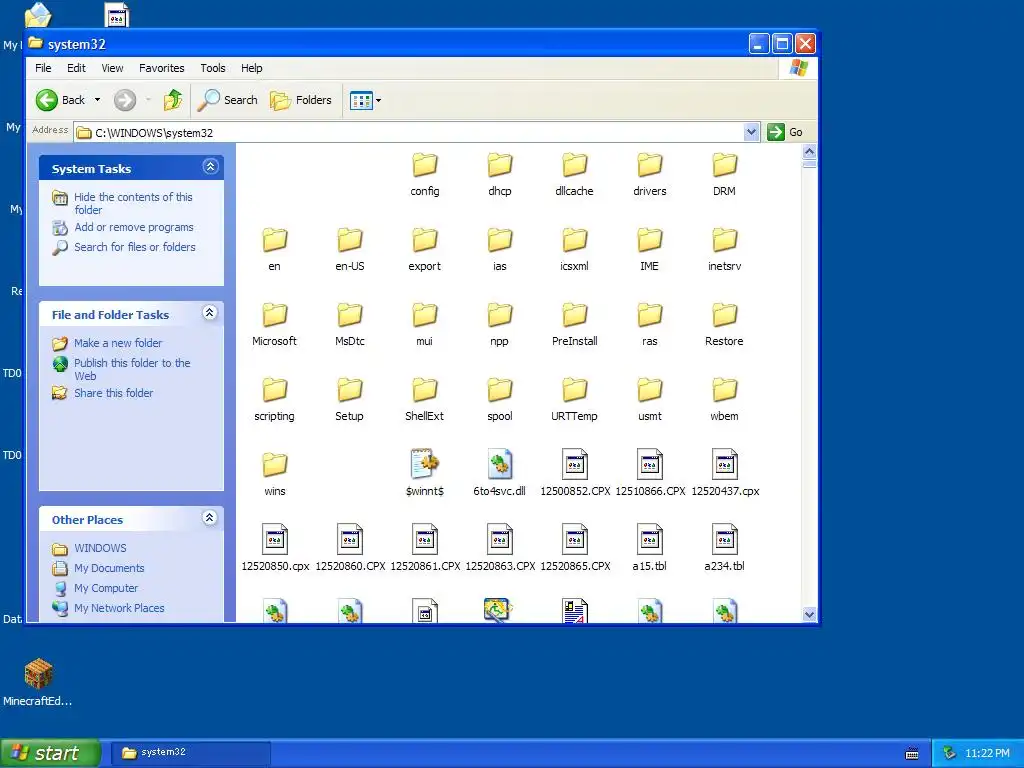The height and width of the screenshot is (768, 1024).
Task: Select the URTTemp folder icon
Action: click(575, 391)
